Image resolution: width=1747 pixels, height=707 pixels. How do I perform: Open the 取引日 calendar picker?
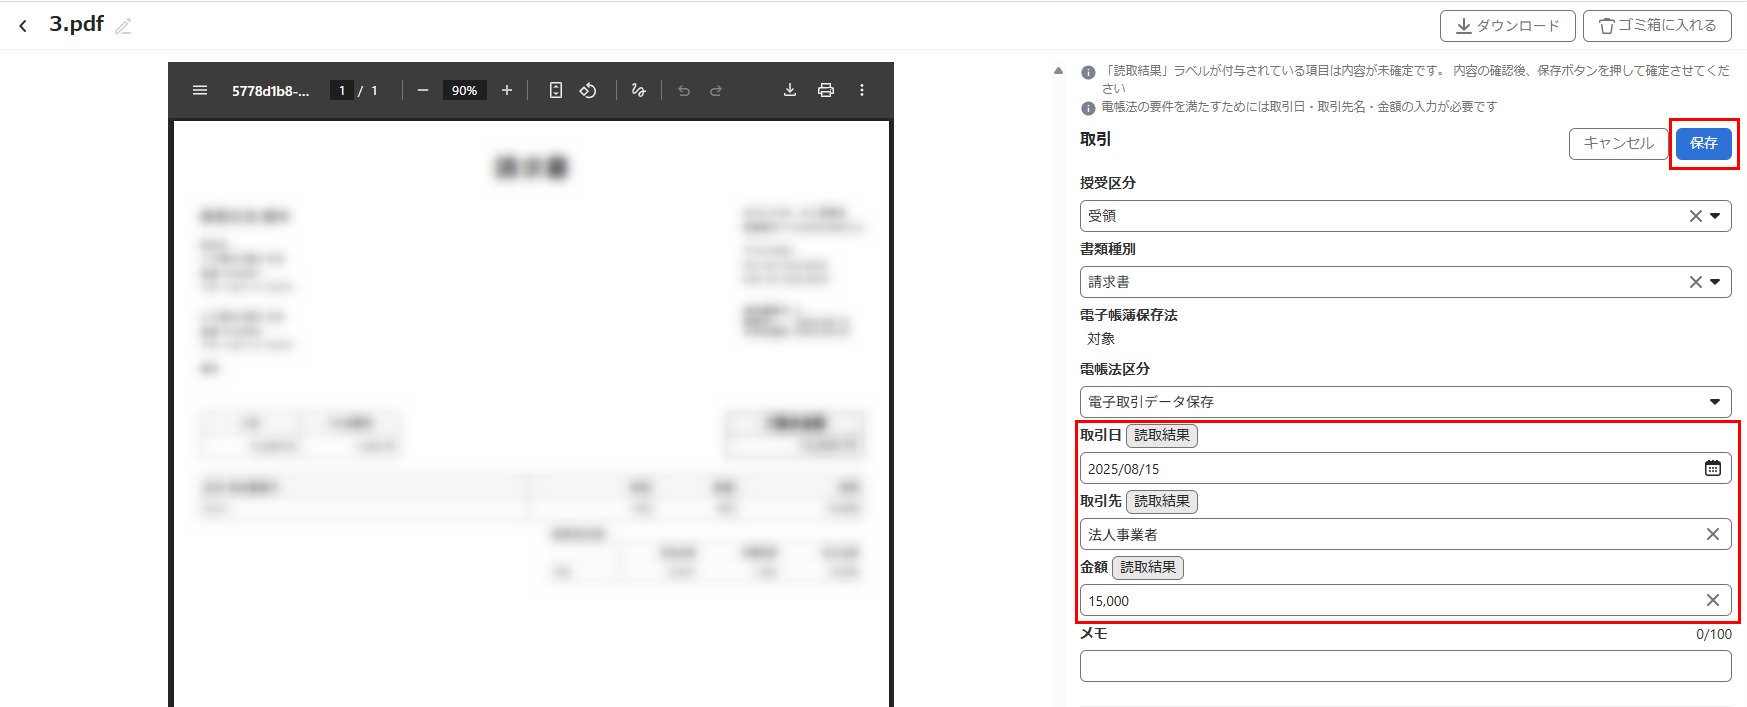tap(1713, 468)
